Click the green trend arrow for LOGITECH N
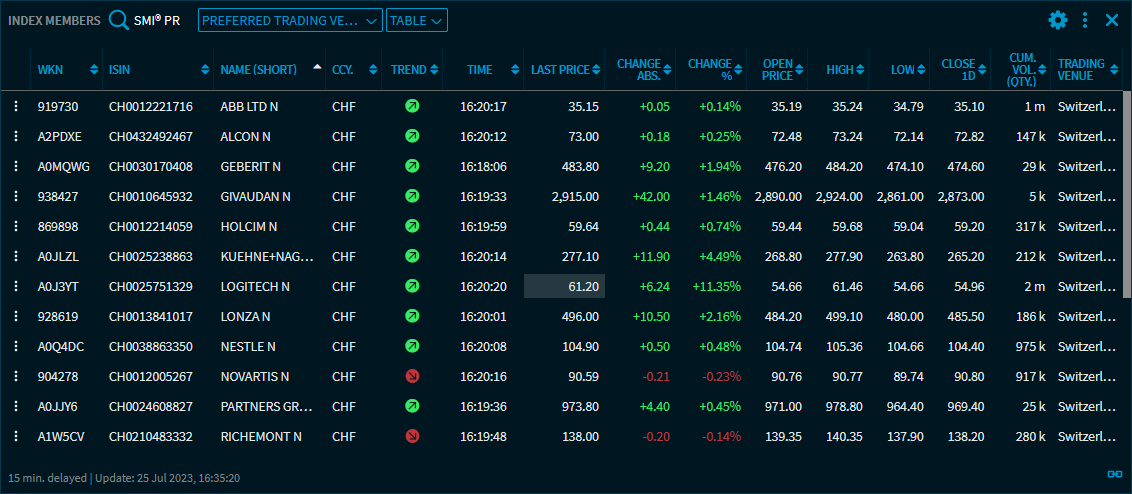Image resolution: width=1132 pixels, height=494 pixels. pos(412,287)
